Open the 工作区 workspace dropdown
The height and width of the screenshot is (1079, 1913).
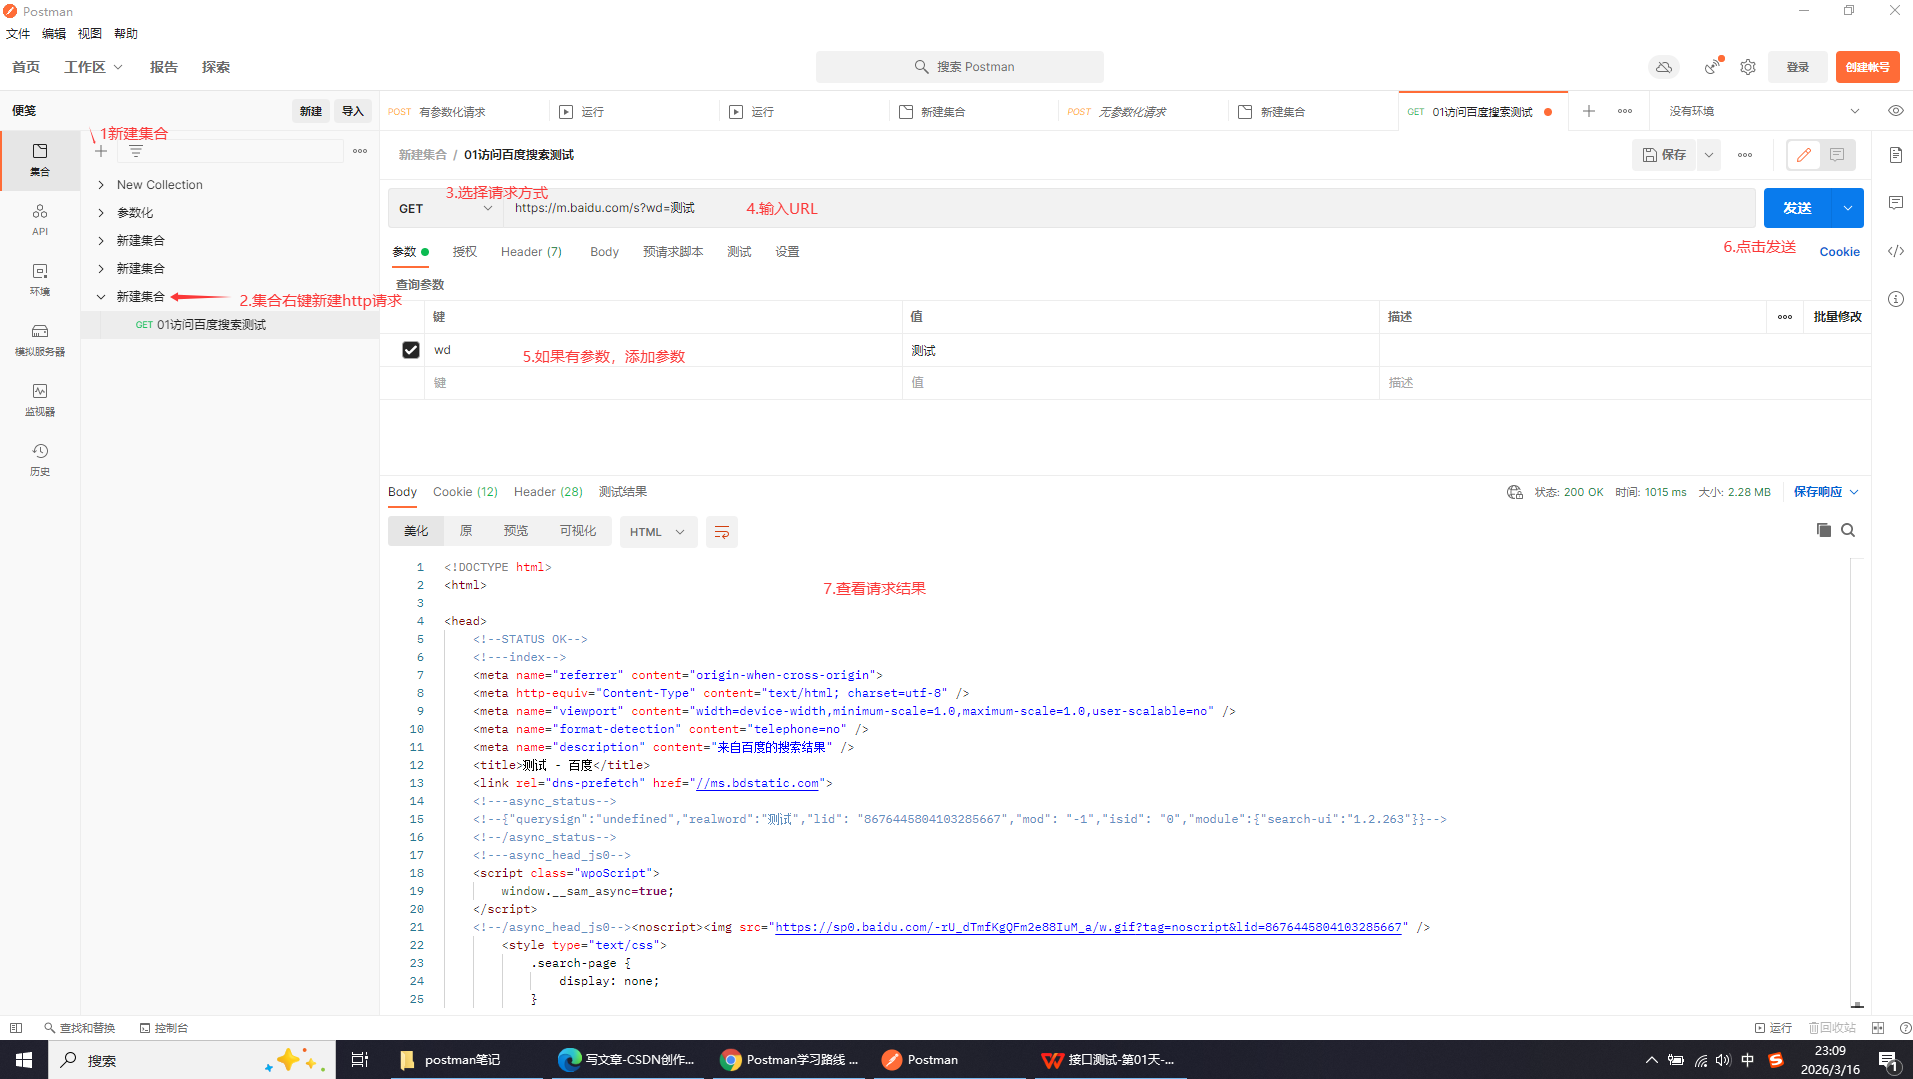(x=94, y=67)
